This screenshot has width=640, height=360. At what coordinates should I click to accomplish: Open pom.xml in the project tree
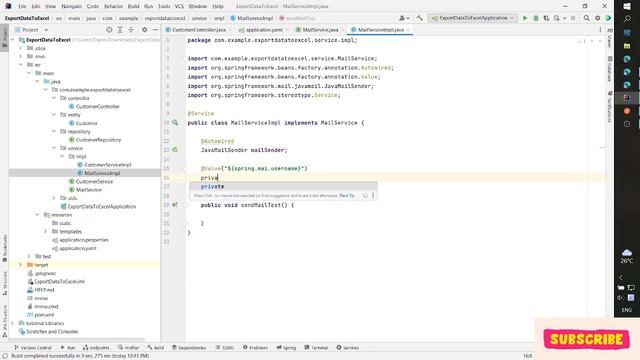coord(44,315)
